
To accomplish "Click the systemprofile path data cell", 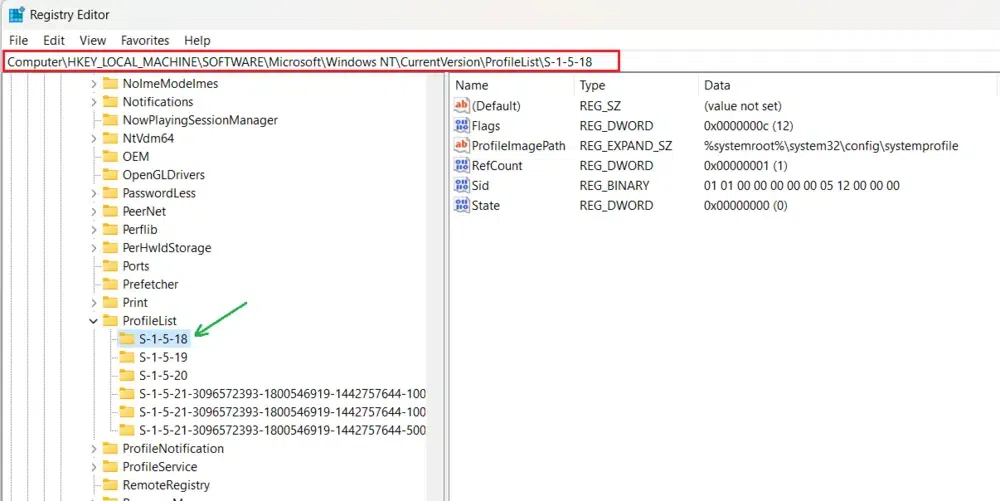I will (831, 146).
